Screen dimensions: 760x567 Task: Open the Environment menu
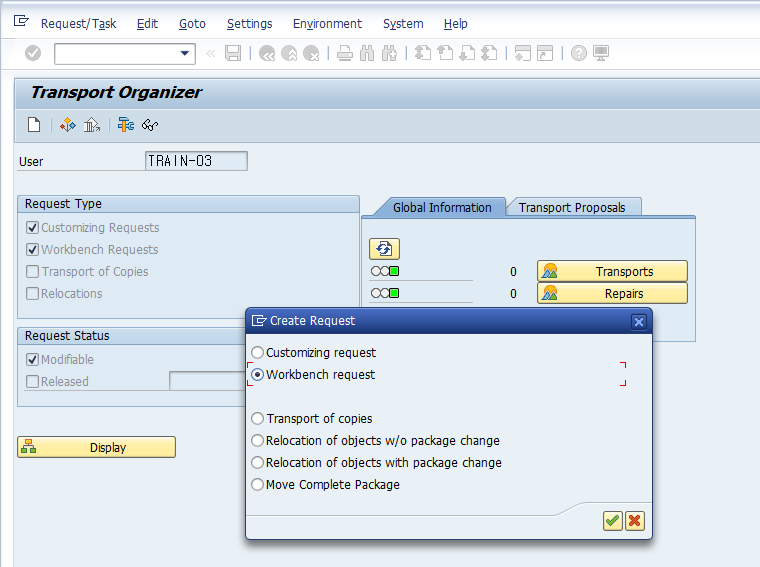pyautogui.click(x=327, y=24)
